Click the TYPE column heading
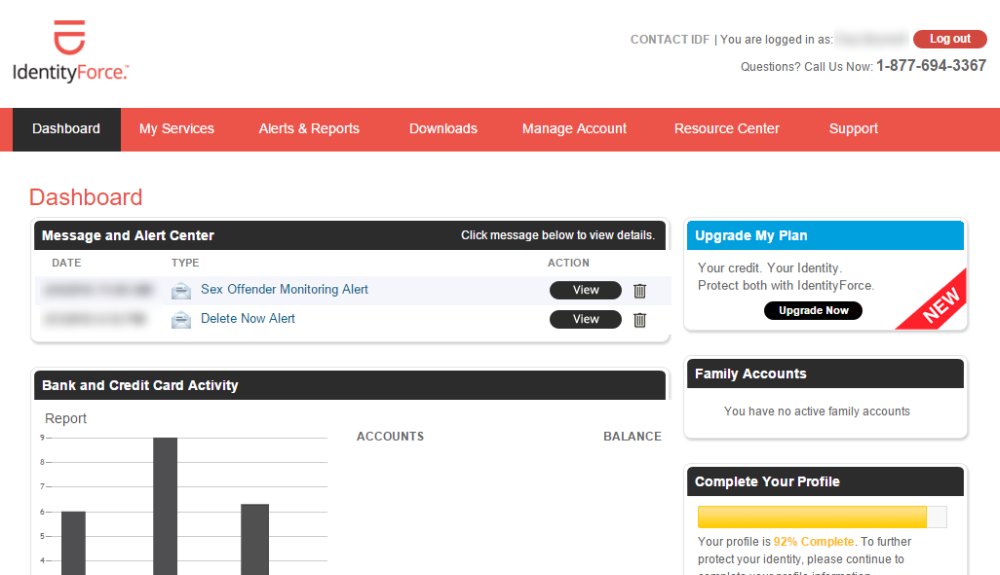This screenshot has width=1000, height=575. (x=185, y=263)
